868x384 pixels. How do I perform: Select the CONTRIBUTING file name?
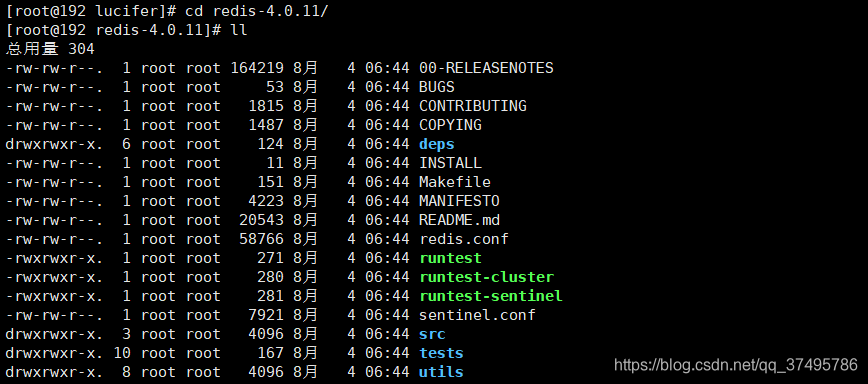(x=473, y=106)
